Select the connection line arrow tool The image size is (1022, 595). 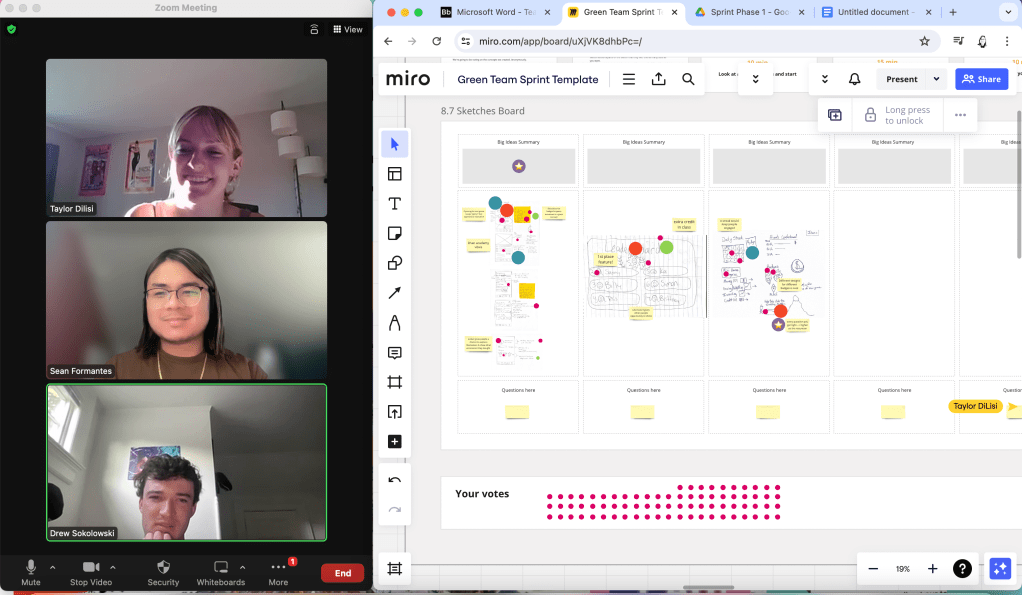[x=395, y=293]
